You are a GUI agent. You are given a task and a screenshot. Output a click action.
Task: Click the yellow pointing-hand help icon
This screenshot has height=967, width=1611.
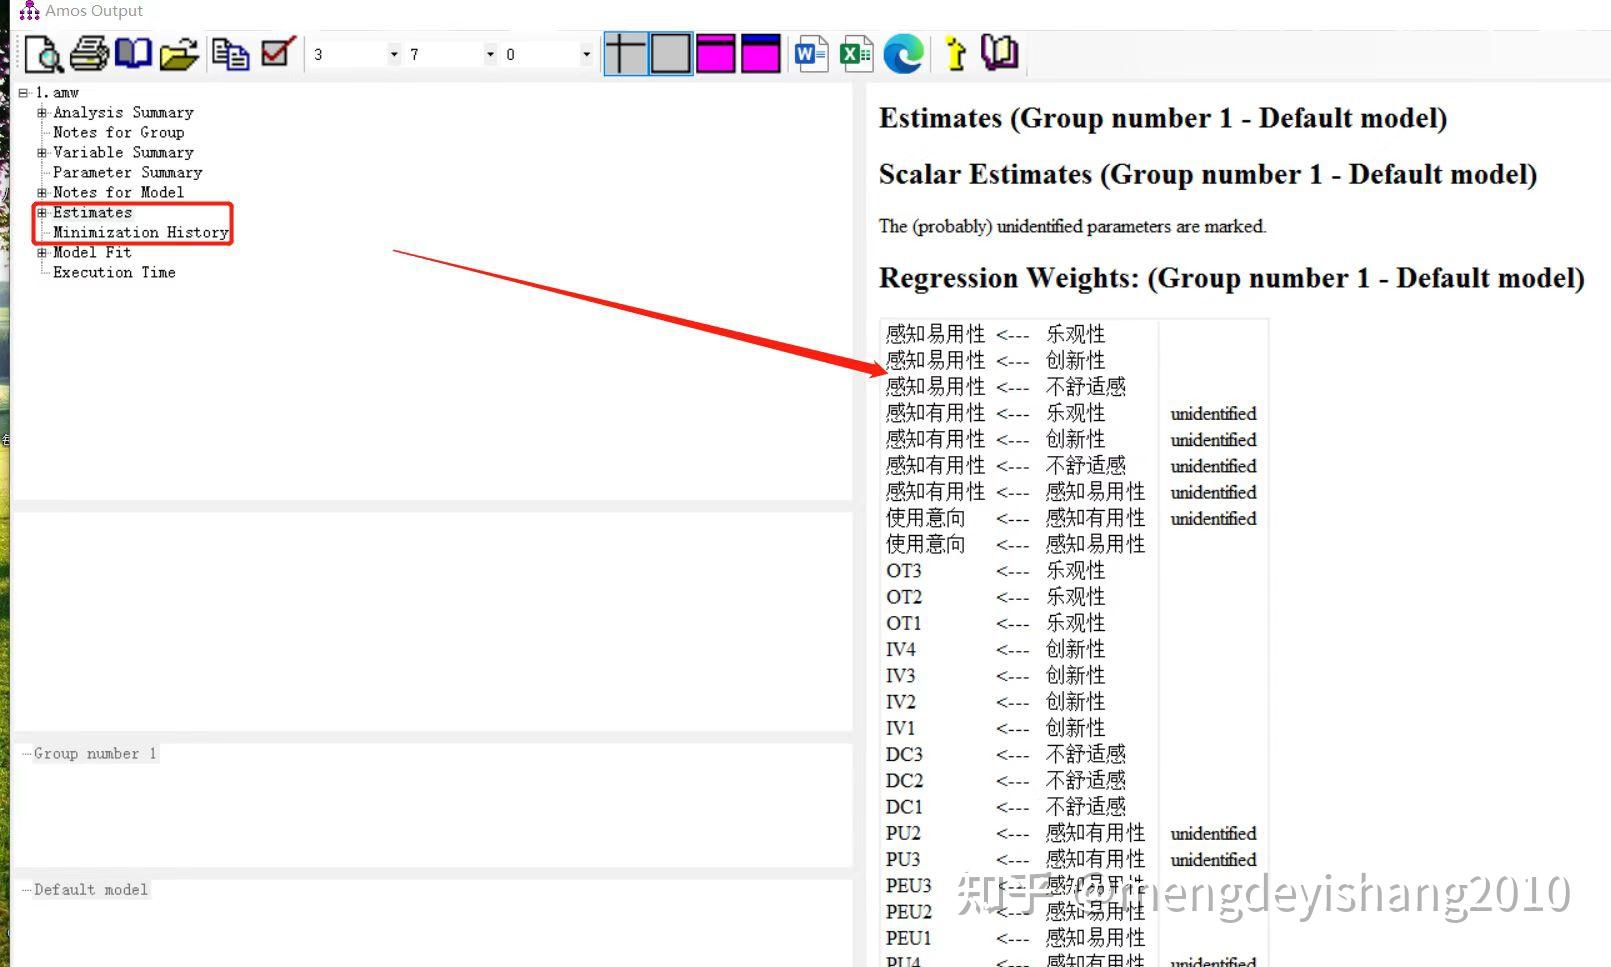(955, 53)
